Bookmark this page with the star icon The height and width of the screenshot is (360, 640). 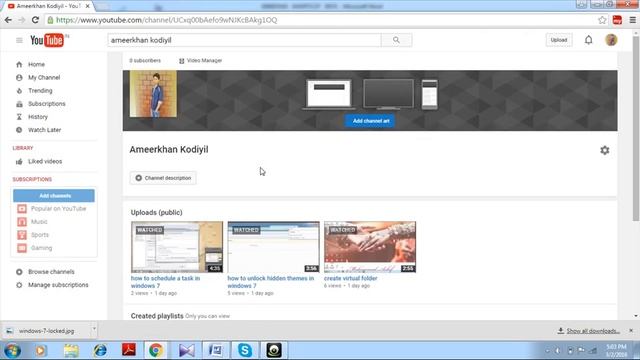click(x=602, y=20)
